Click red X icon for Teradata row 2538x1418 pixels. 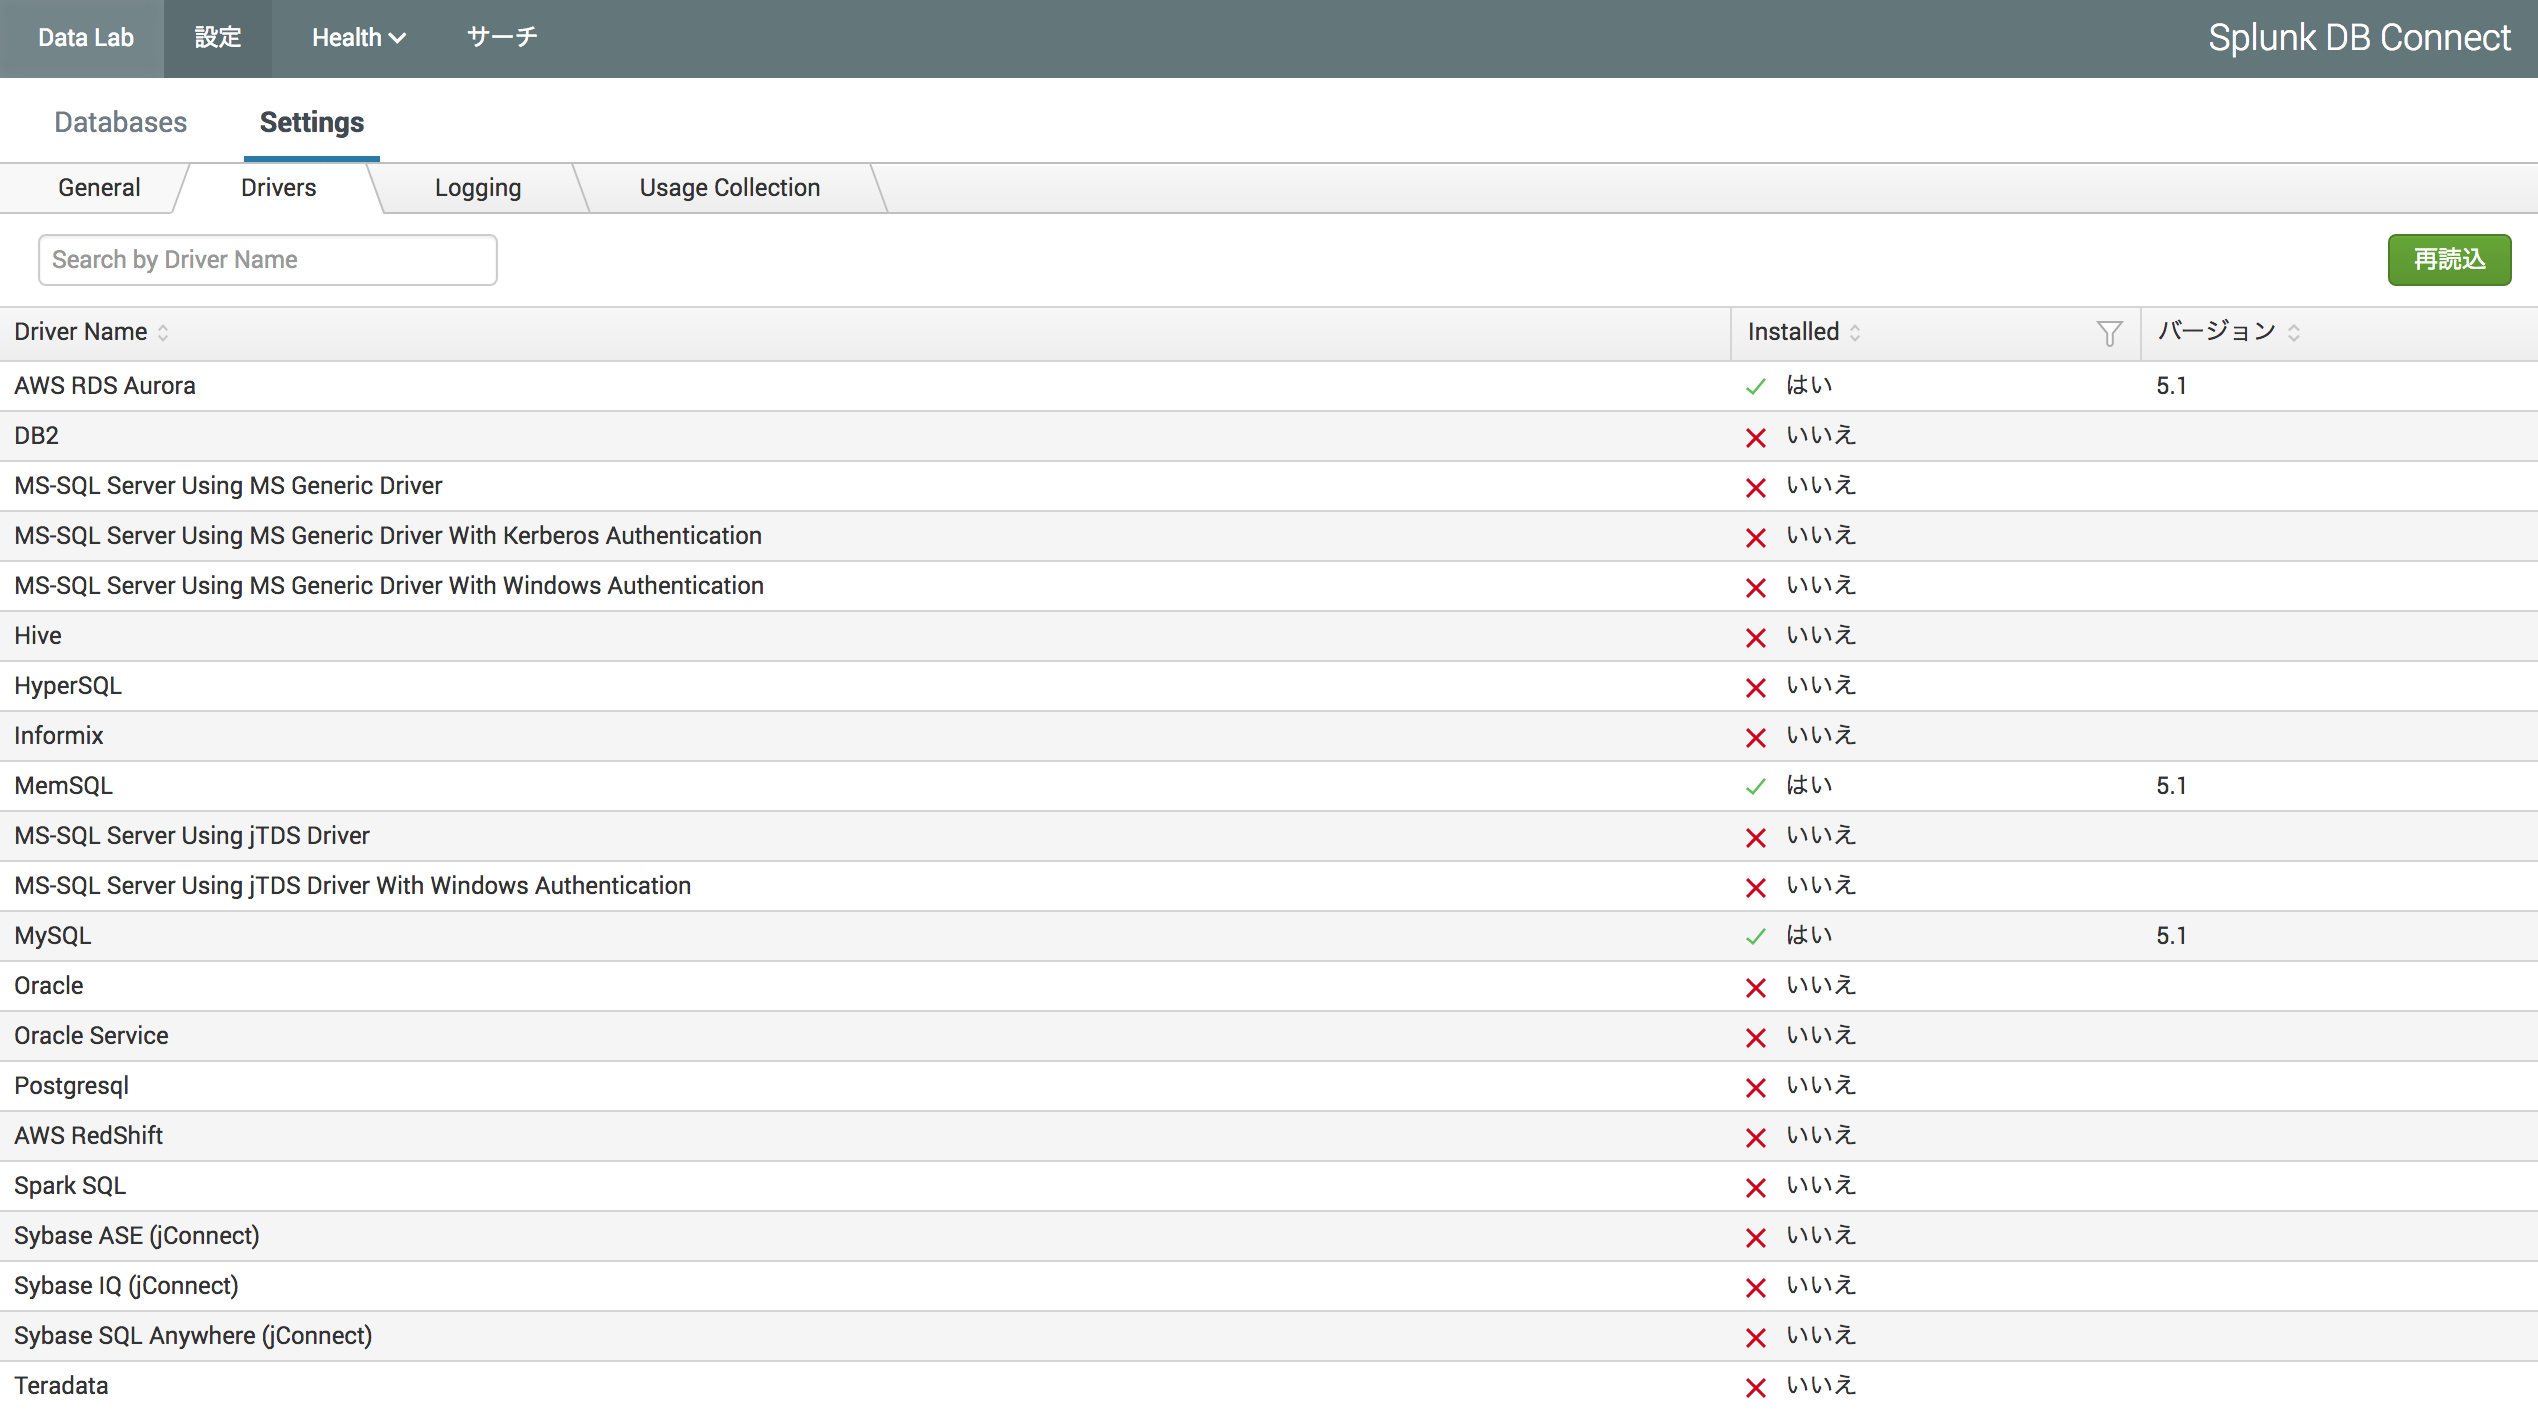tap(1755, 1387)
